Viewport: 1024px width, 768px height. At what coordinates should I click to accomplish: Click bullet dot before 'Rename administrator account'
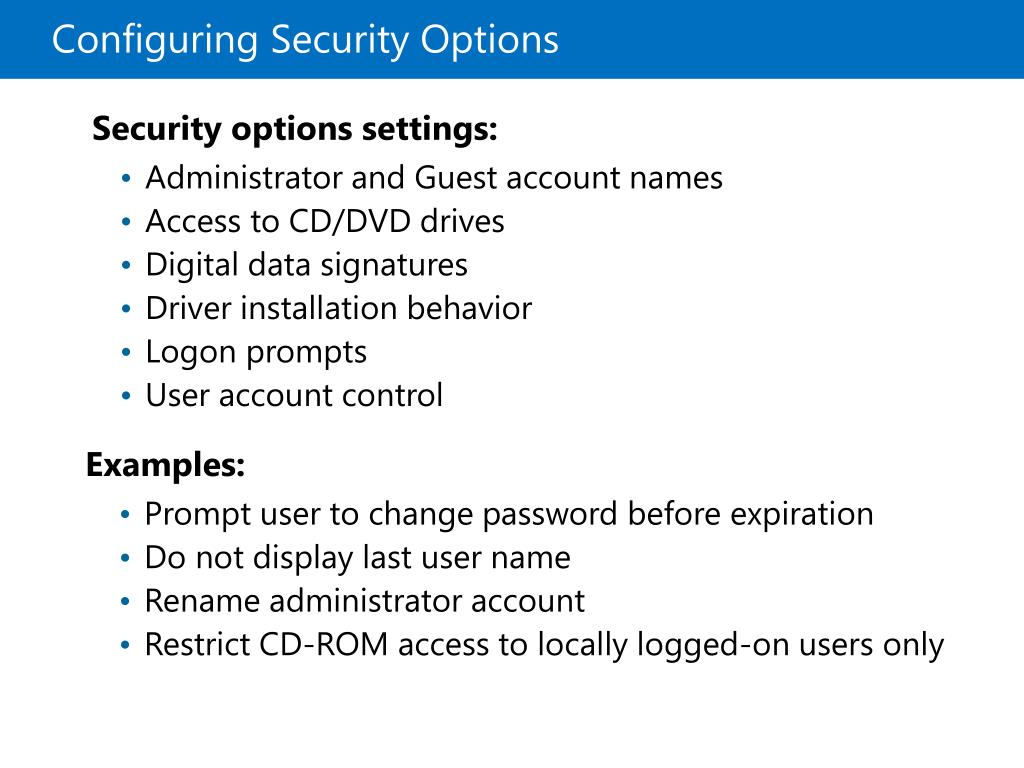(x=125, y=601)
